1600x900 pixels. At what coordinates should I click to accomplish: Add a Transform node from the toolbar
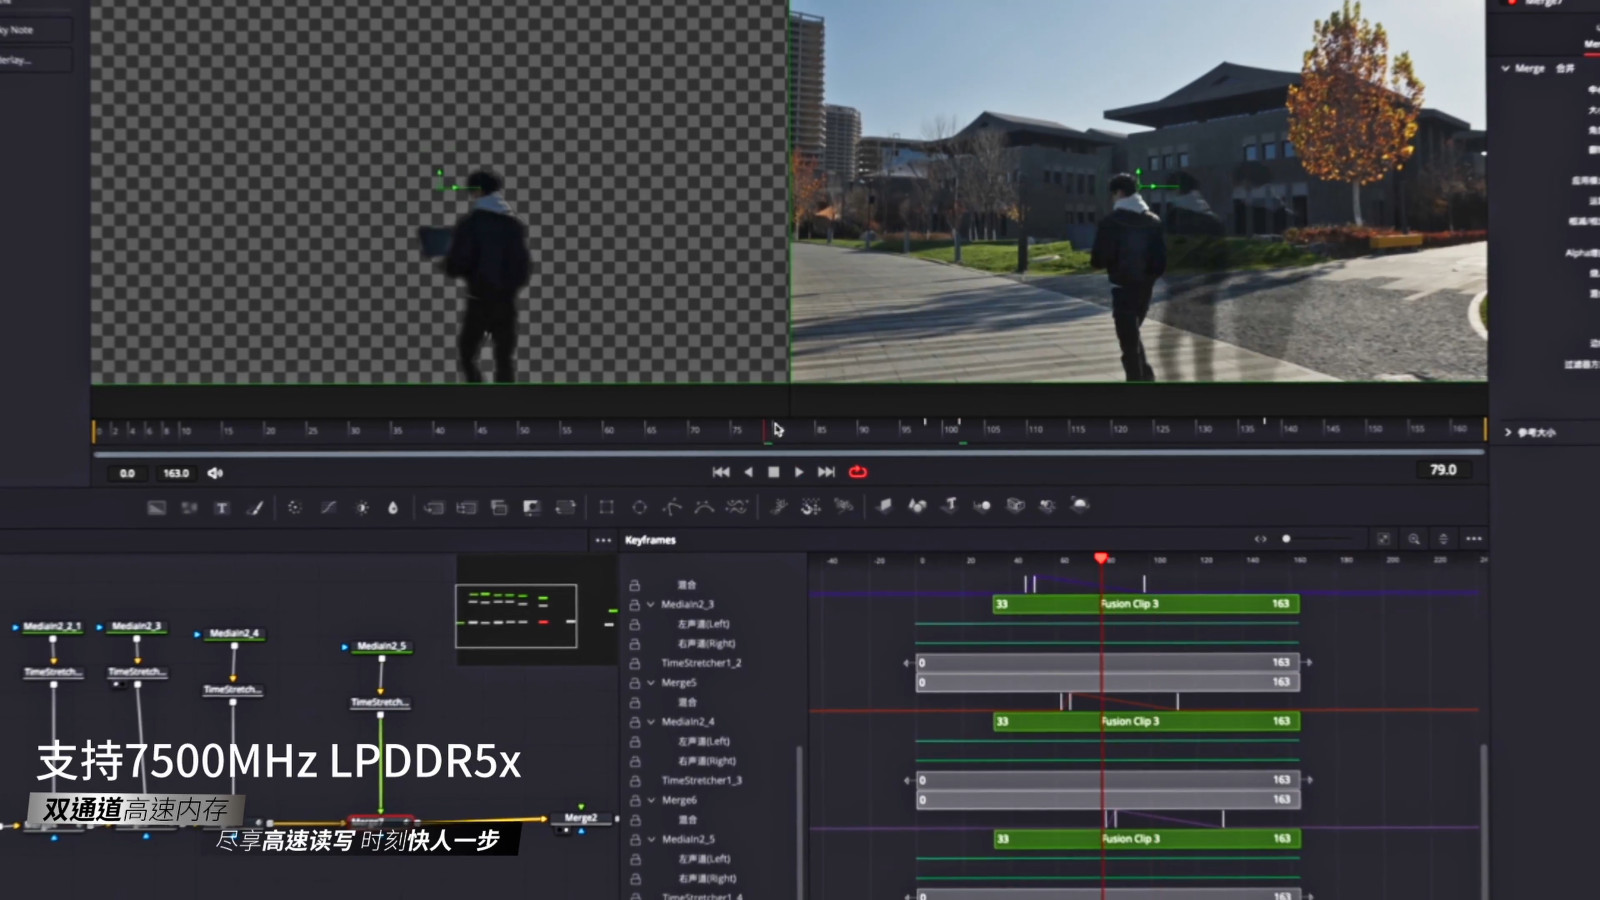pos(565,507)
